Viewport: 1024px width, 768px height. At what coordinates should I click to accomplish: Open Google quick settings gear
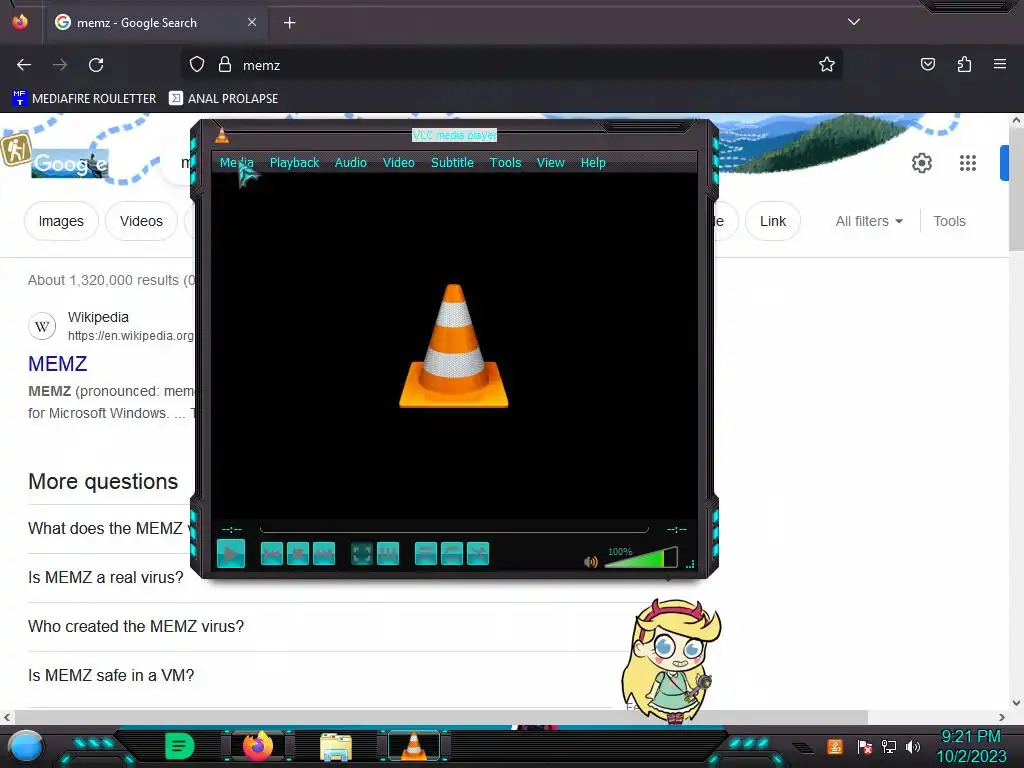click(921, 163)
